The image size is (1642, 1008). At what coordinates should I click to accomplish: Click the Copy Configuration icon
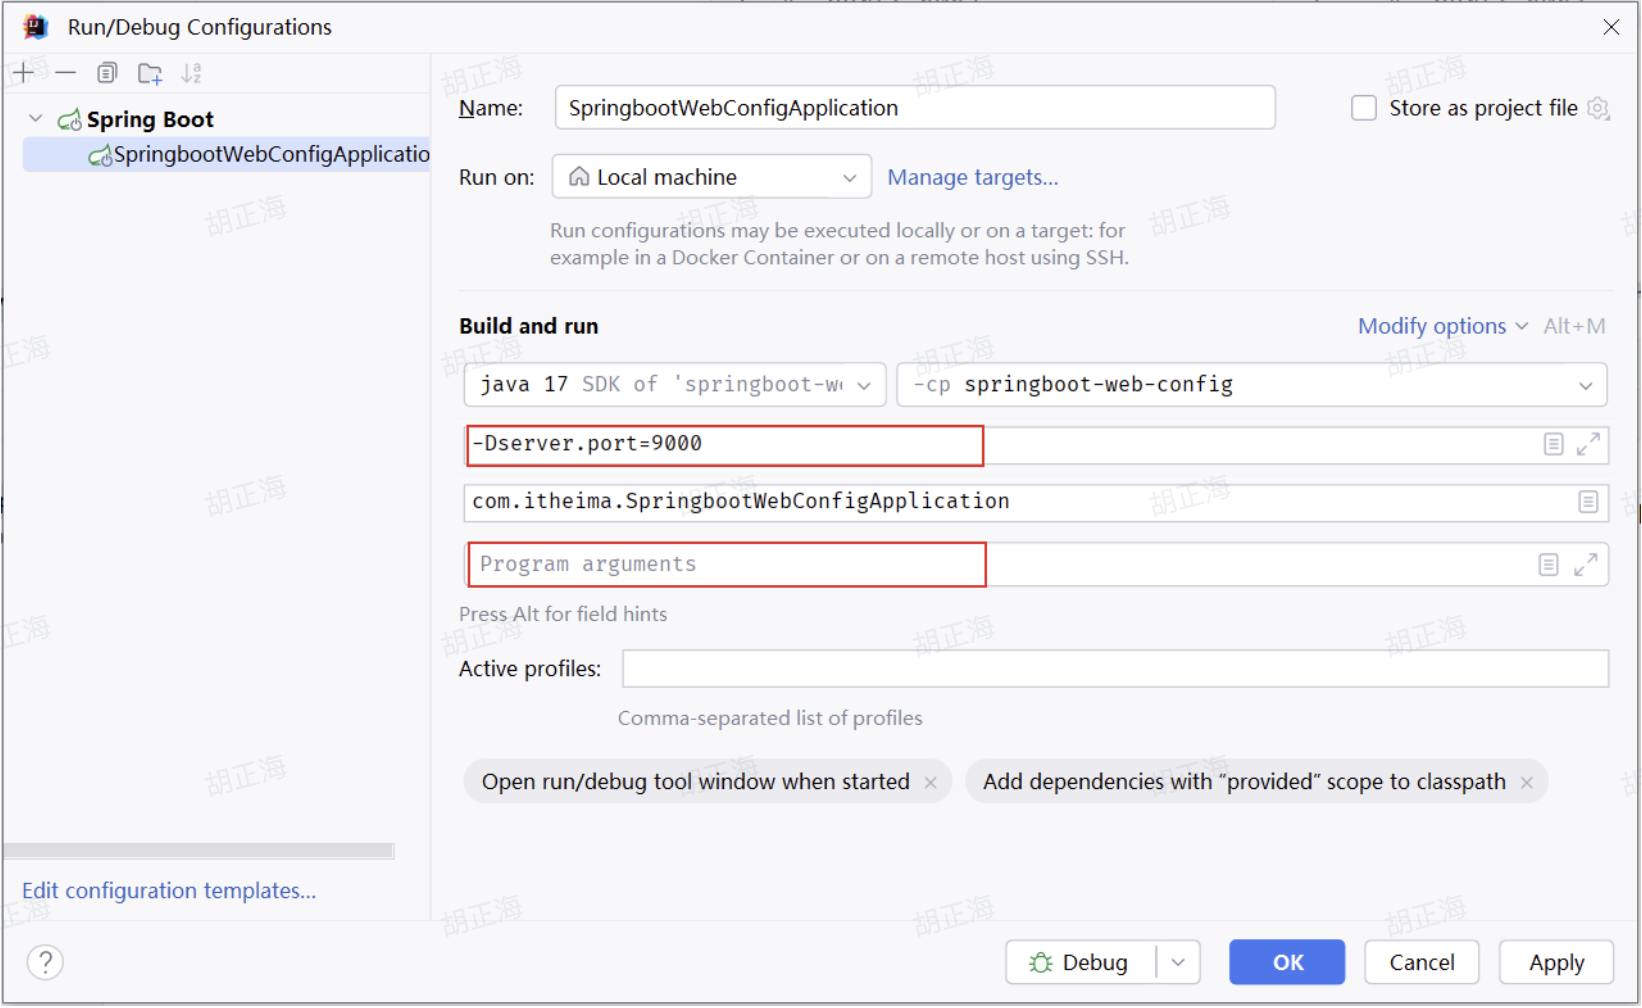pos(107,73)
